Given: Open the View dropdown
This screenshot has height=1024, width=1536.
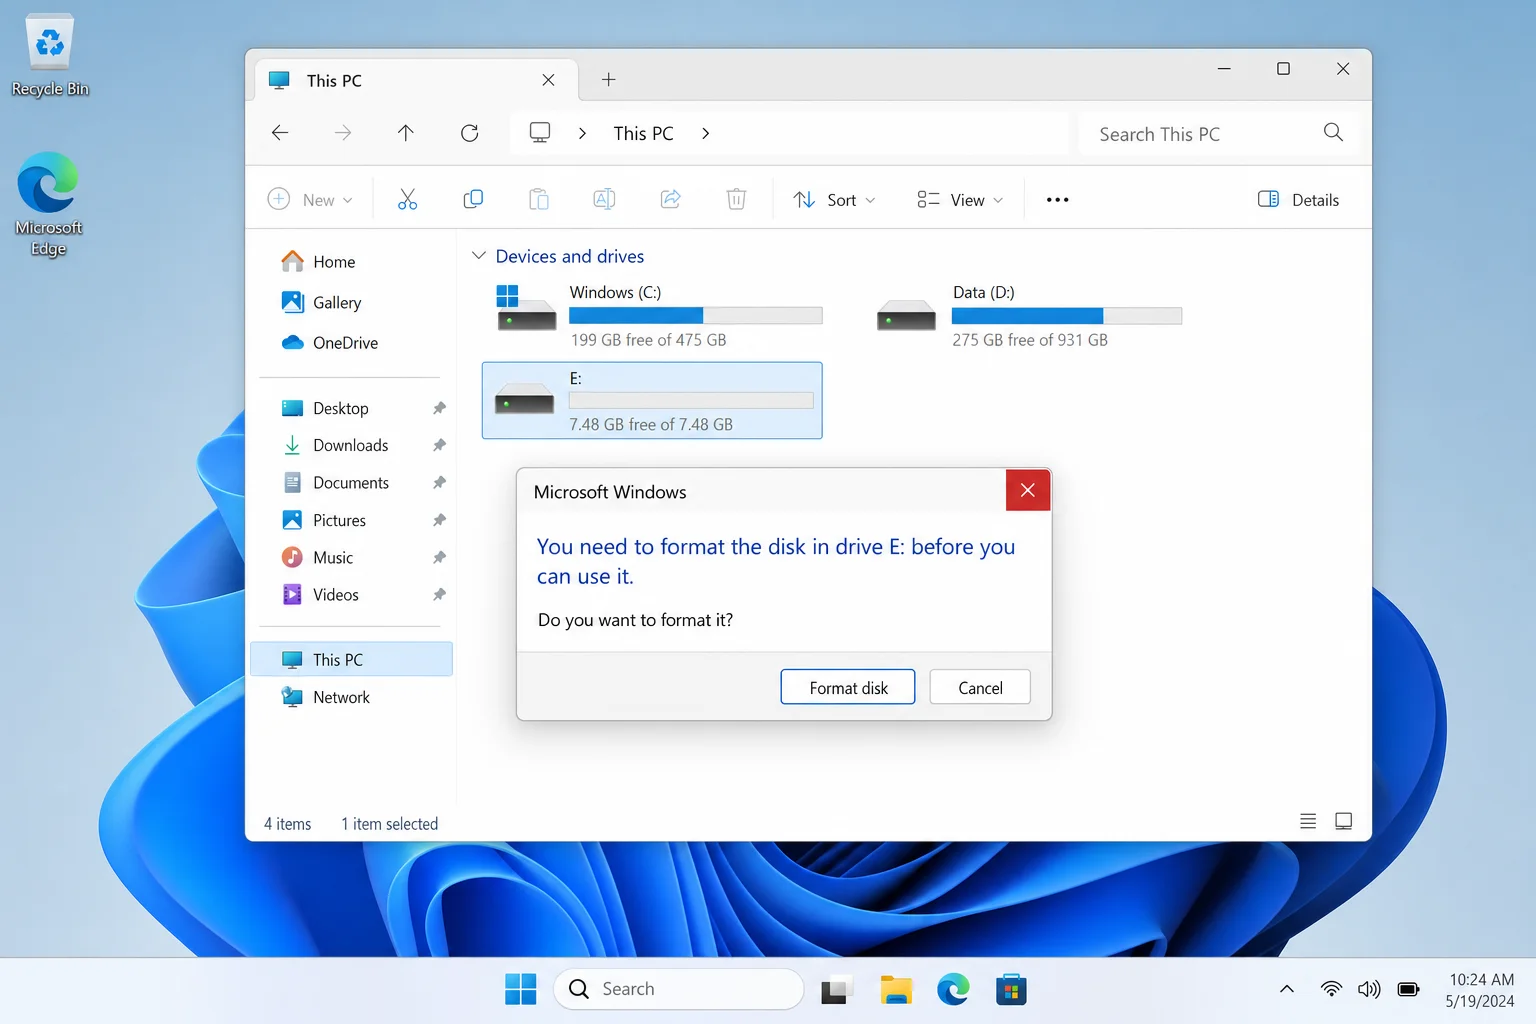Looking at the screenshot, I should tap(960, 200).
